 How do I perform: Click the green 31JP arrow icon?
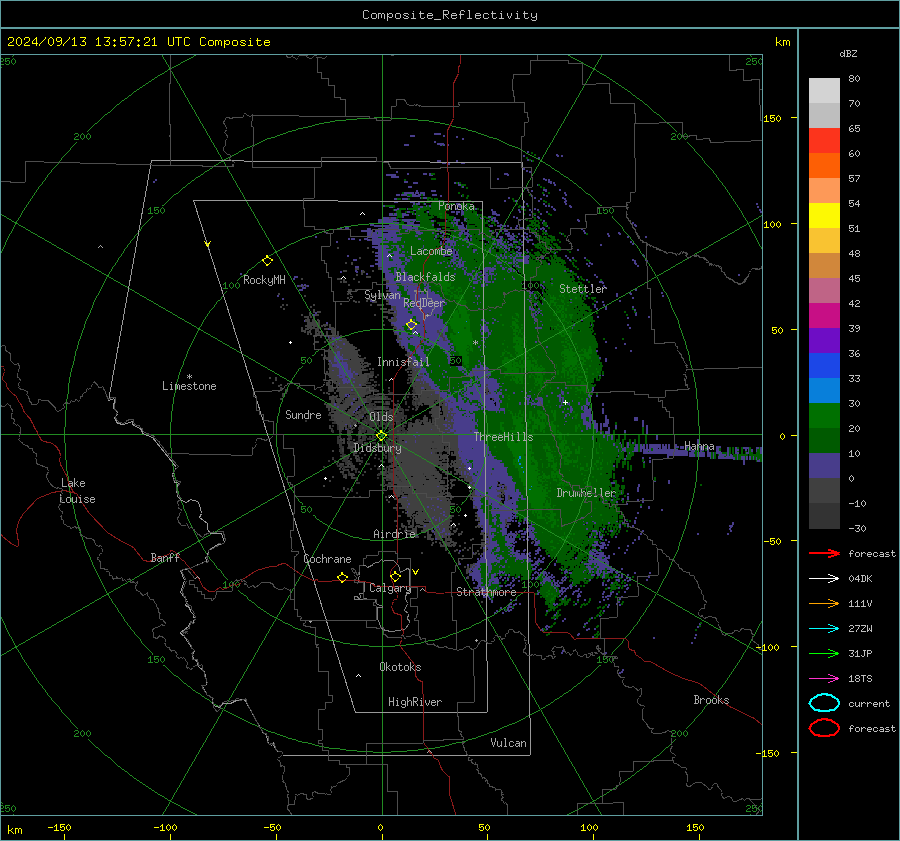coord(824,653)
